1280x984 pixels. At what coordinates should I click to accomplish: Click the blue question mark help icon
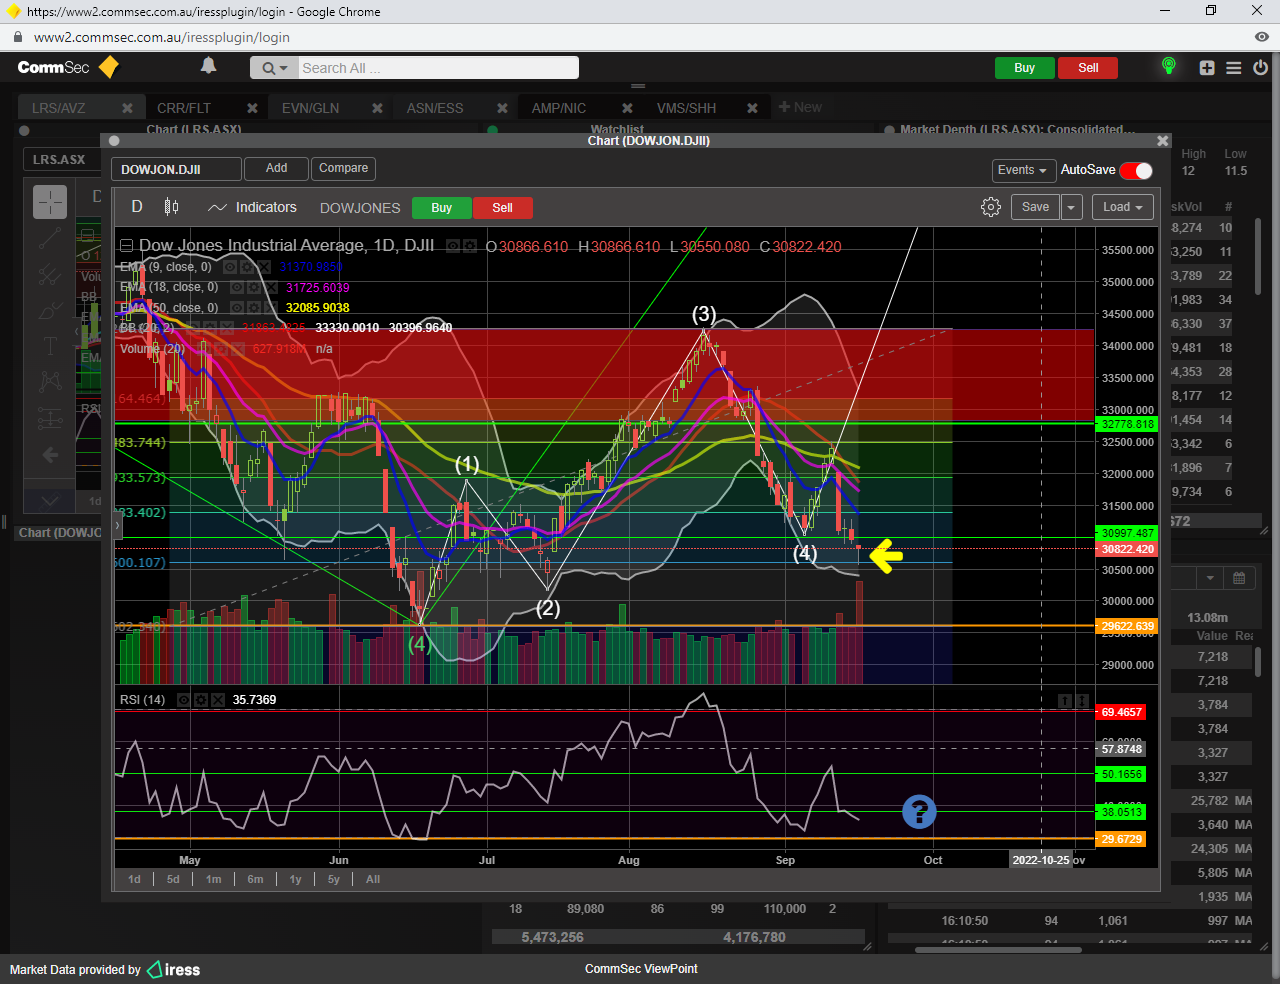coord(919,811)
